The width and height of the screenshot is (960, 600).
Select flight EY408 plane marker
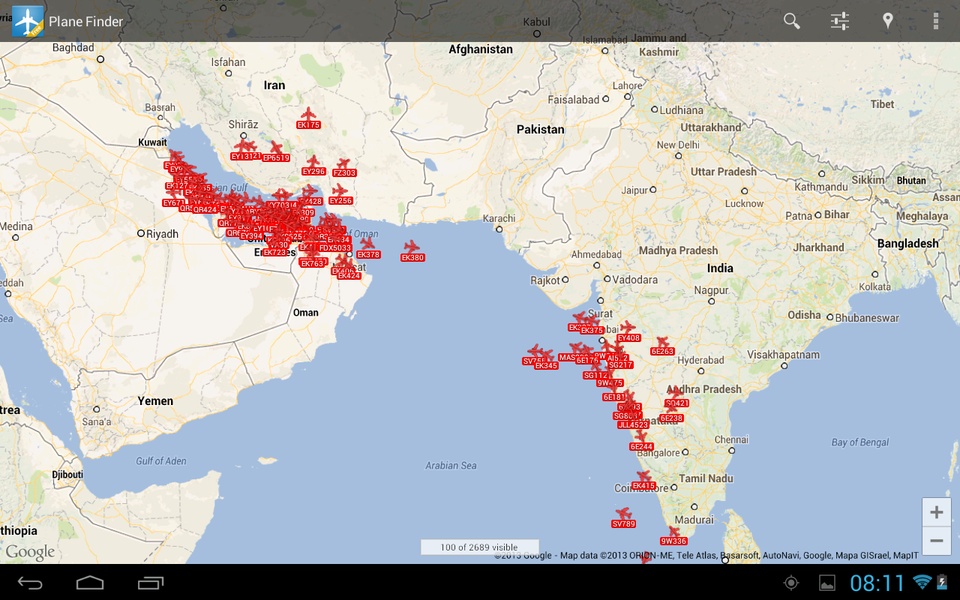point(627,328)
